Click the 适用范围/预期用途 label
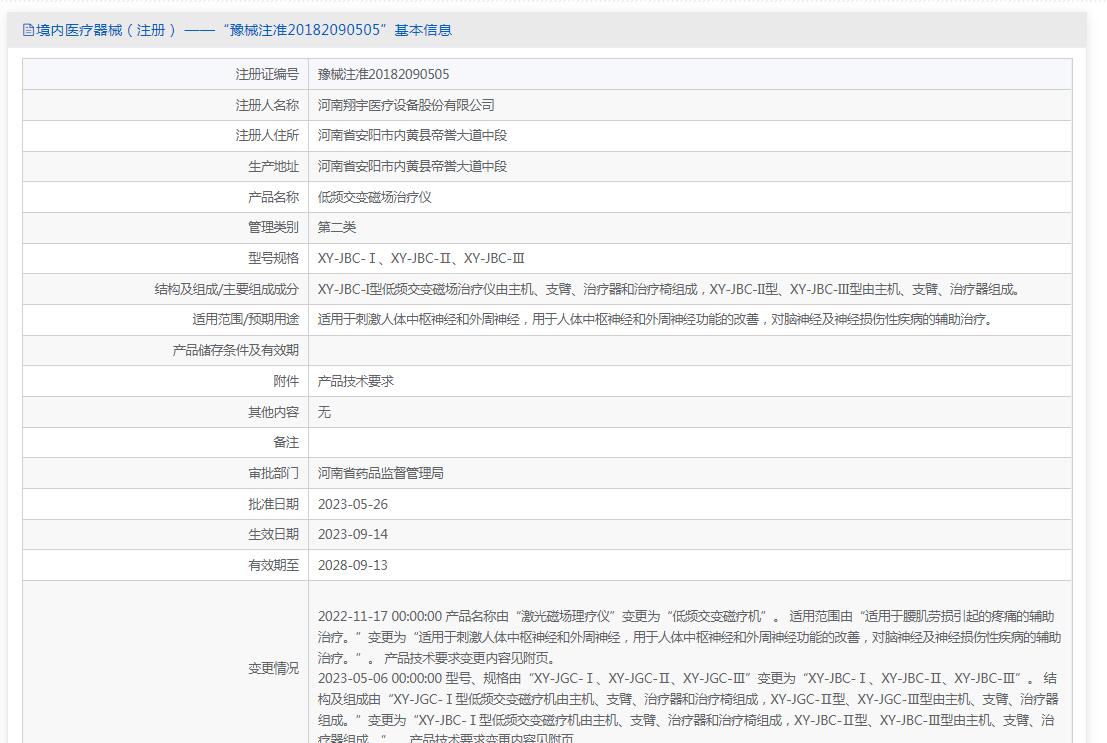Screen dimensions: 1107x743 (x=246, y=320)
